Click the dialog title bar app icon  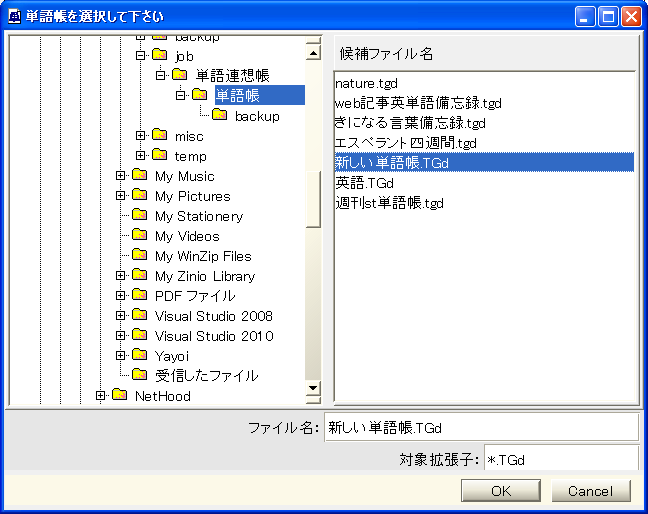click(14, 17)
